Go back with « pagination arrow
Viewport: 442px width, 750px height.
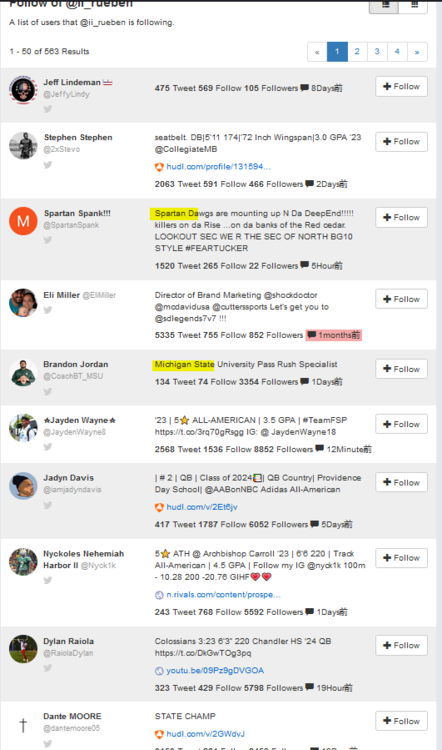click(x=317, y=52)
